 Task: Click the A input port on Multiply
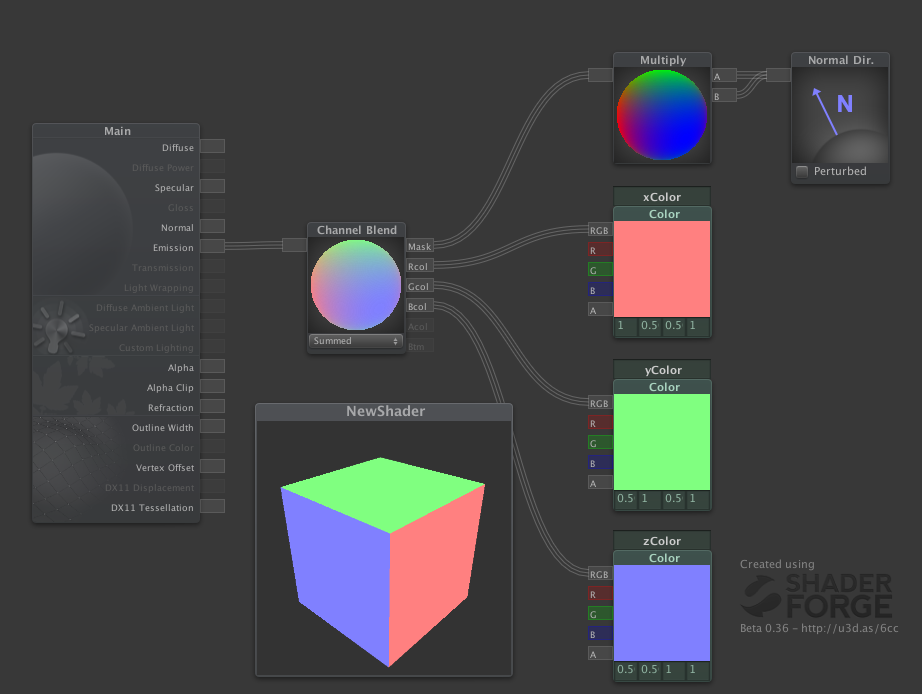(724, 76)
